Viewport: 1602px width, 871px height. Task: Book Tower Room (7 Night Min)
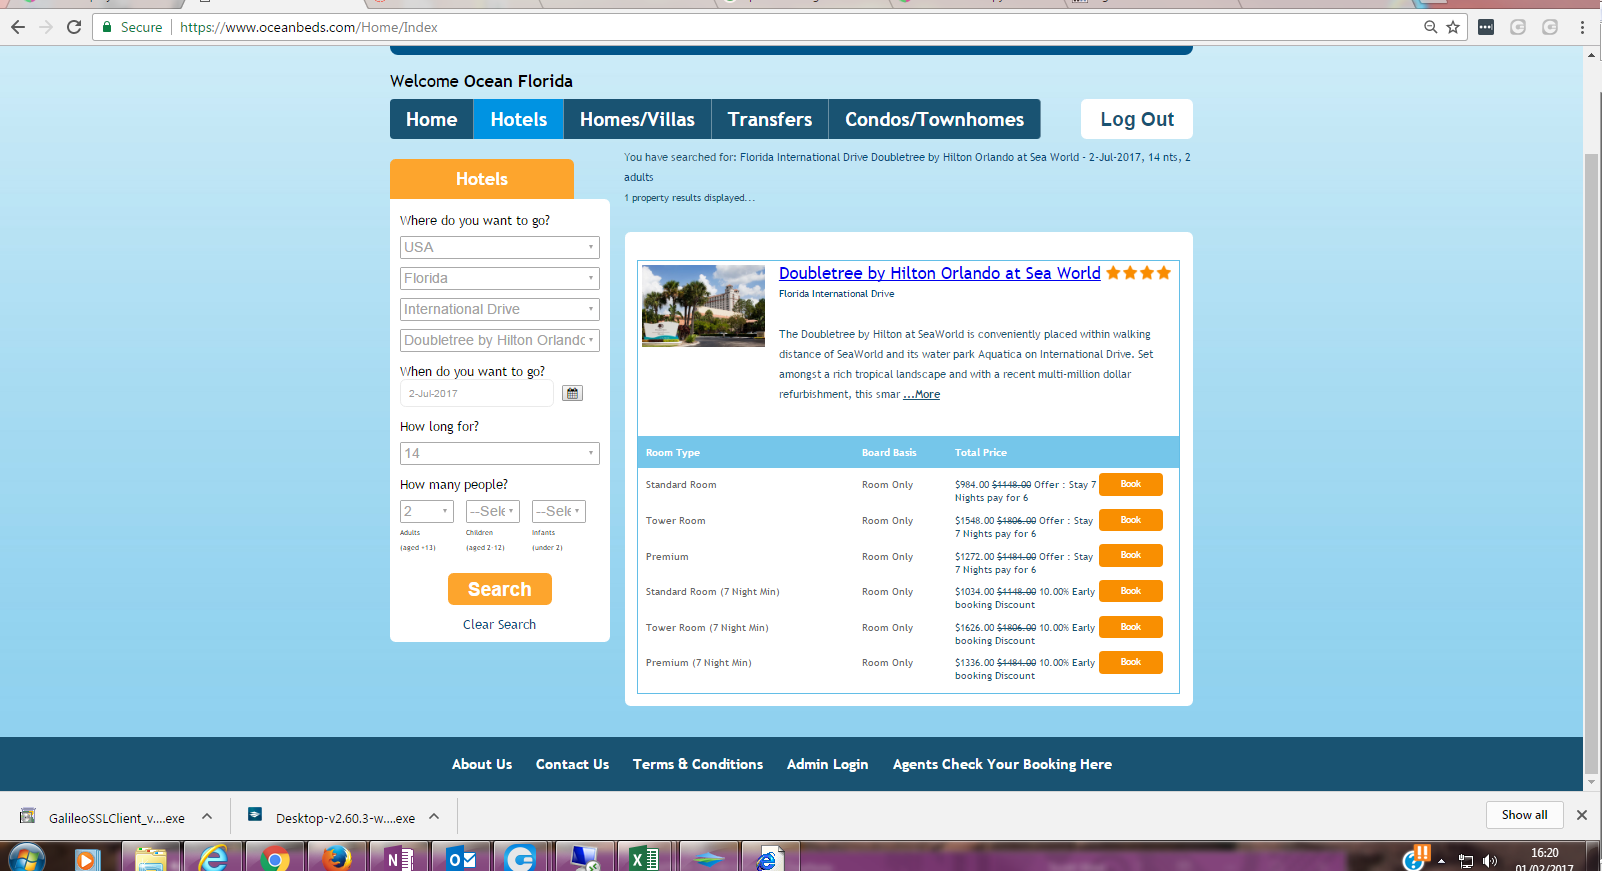coord(1131,627)
